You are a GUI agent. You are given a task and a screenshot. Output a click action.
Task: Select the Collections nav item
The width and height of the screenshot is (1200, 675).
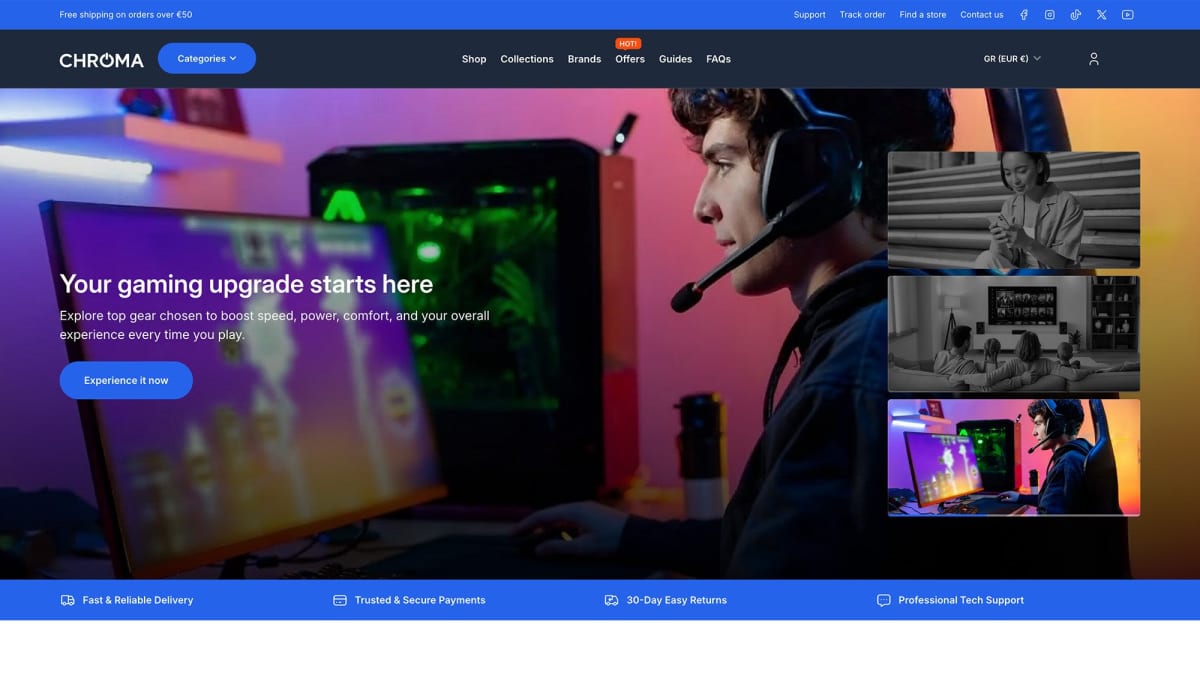[x=526, y=59]
